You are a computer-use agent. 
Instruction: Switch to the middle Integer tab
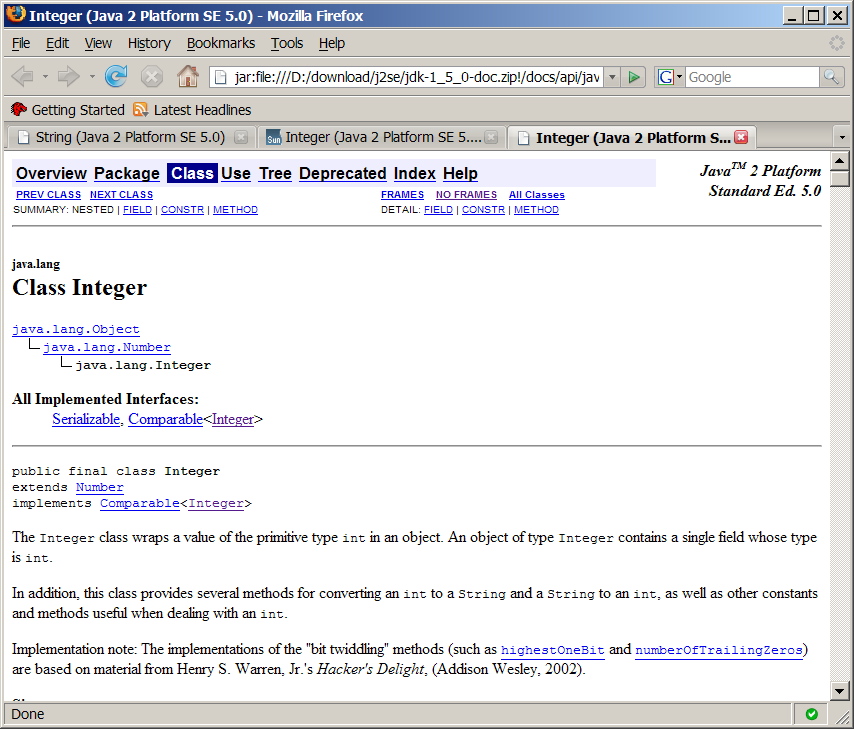pyautogui.click(x=381, y=137)
